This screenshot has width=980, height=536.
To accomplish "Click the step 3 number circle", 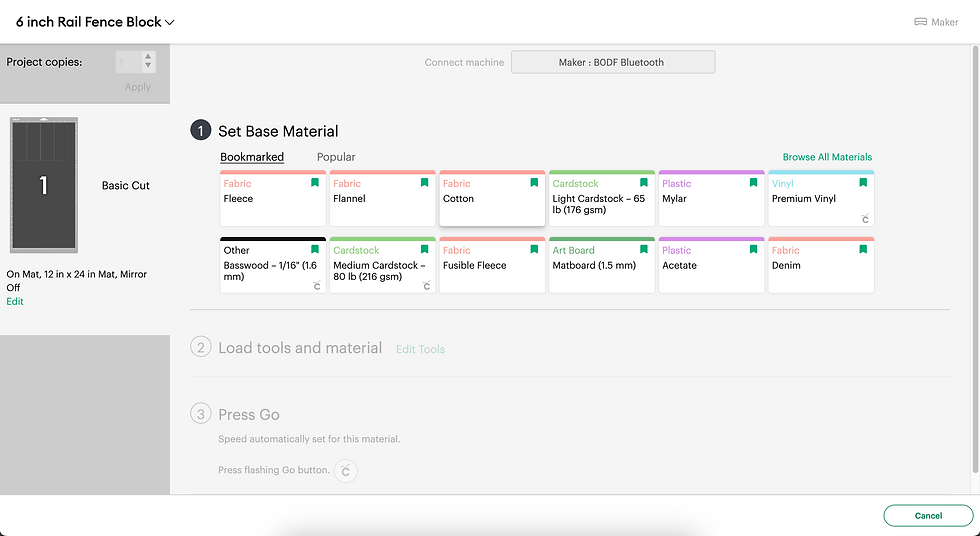I will pyautogui.click(x=201, y=414).
